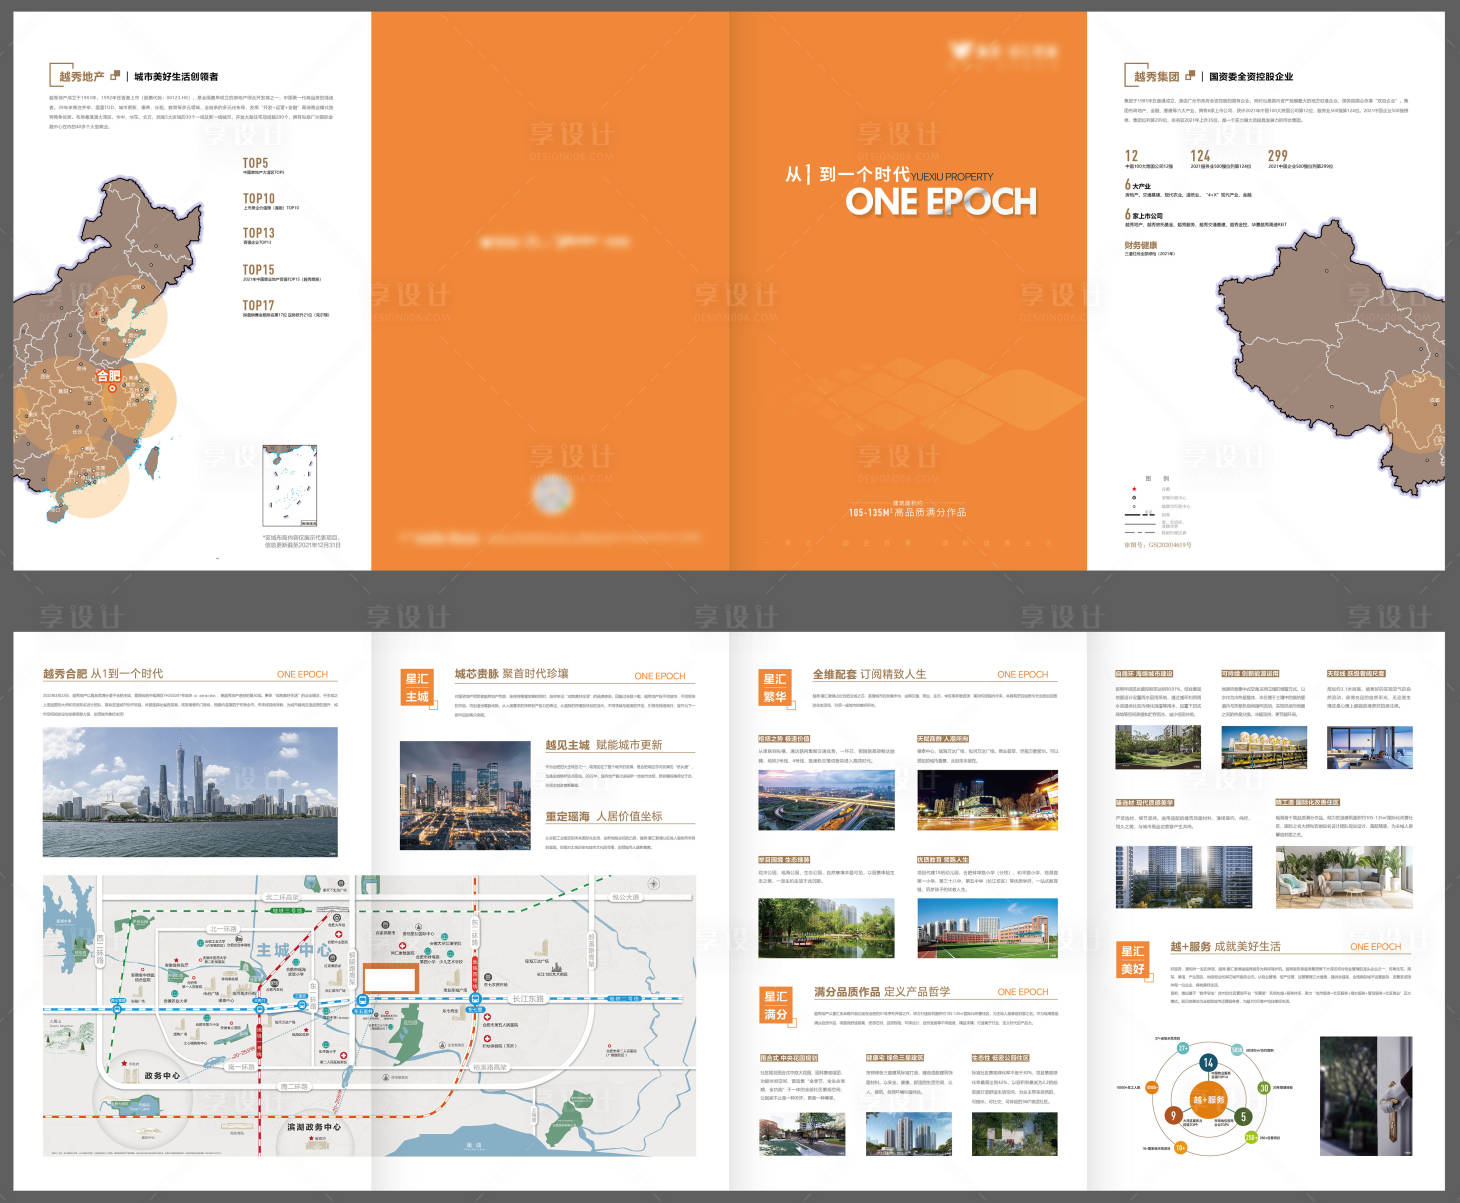The height and width of the screenshot is (1203, 1460).
Task: Click the 重定瑶海 人居价值坐标 subheading
Action: [x=603, y=816]
